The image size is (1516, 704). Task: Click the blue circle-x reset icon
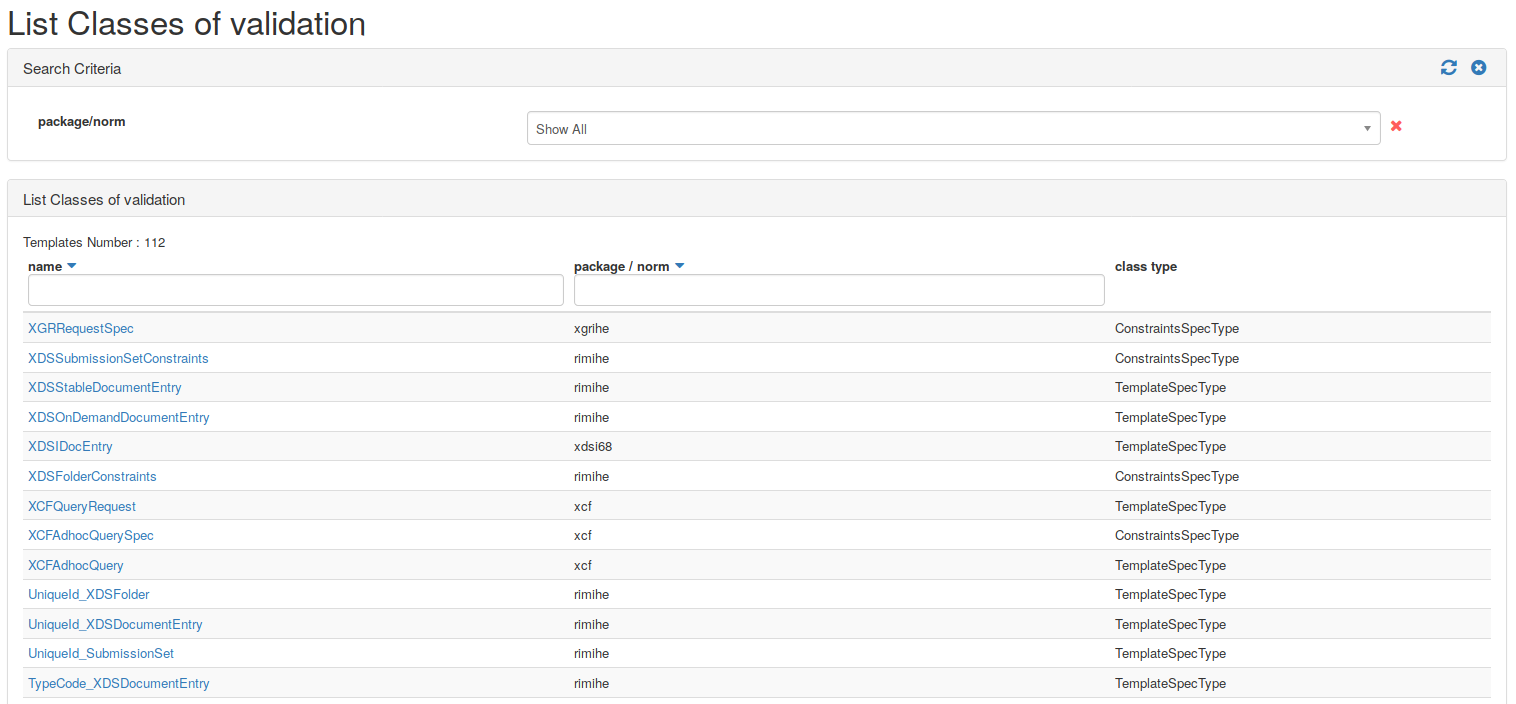point(1478,68)
